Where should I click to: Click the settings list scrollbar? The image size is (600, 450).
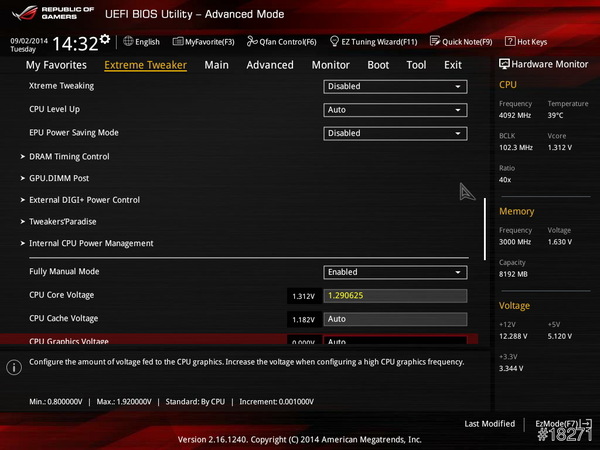point(485,229)
